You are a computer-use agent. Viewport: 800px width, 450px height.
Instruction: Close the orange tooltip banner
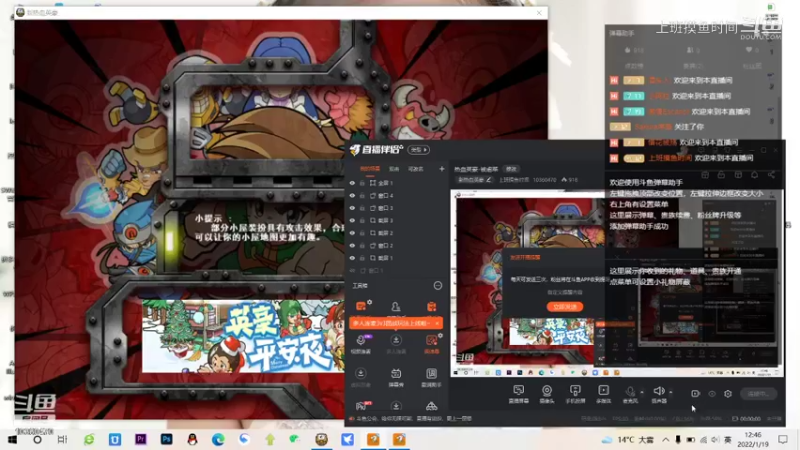pos(437,323)
